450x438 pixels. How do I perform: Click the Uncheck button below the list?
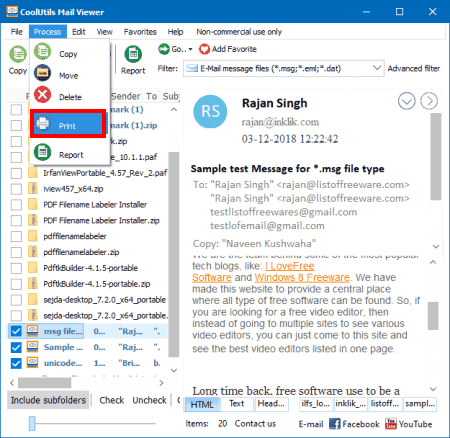point(149,400)
